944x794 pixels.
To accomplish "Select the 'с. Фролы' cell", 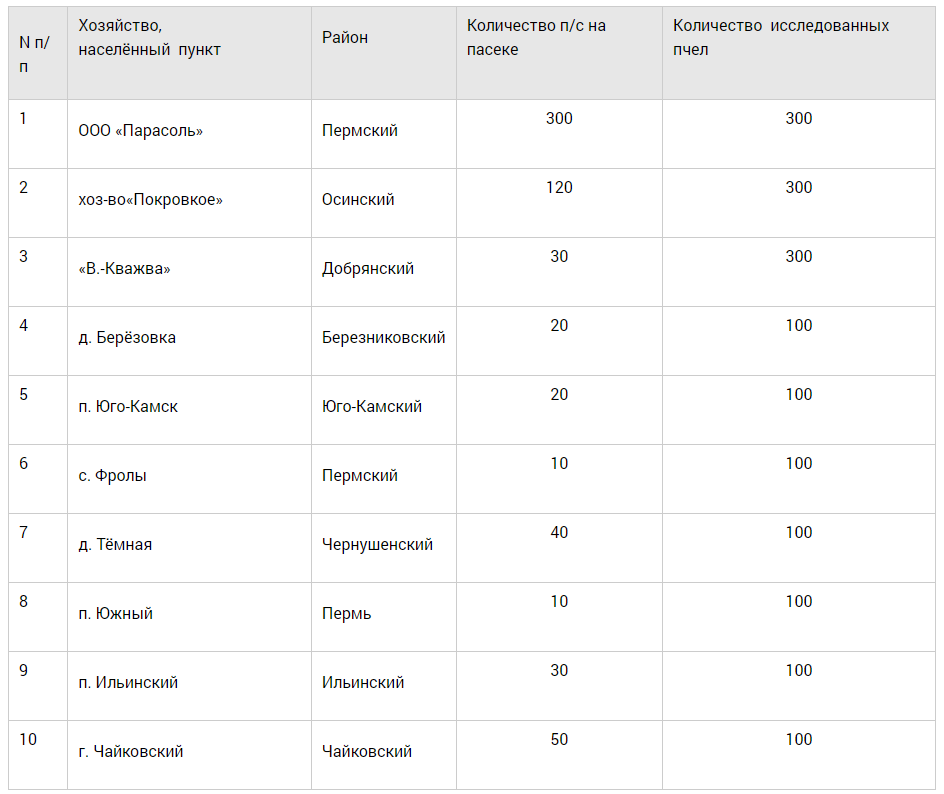I will point(113,476).
